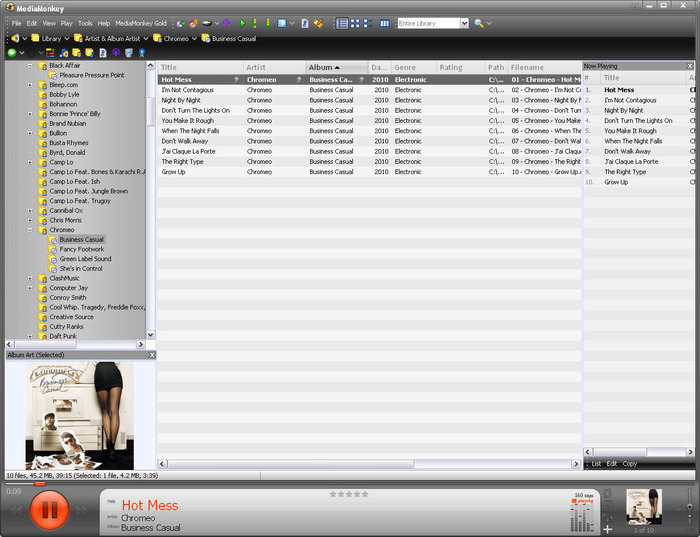Open the MediaMonkey Gold menu
Image resolution: width=700 pixels, height=537 pixels.
[x=140, y=23]
